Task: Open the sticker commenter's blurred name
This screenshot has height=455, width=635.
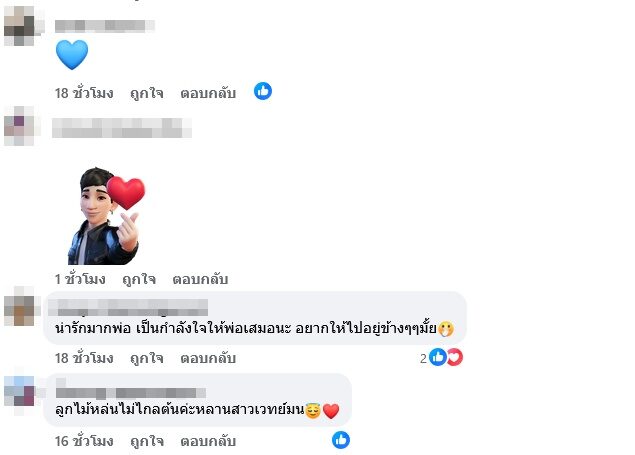Action: click(x=121, y=128)
